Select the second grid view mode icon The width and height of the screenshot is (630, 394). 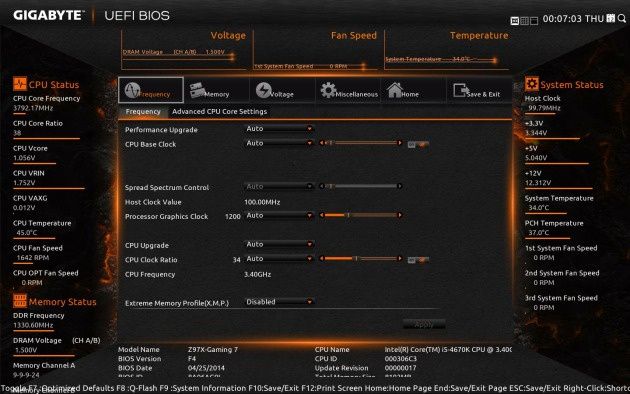[524, 21]
